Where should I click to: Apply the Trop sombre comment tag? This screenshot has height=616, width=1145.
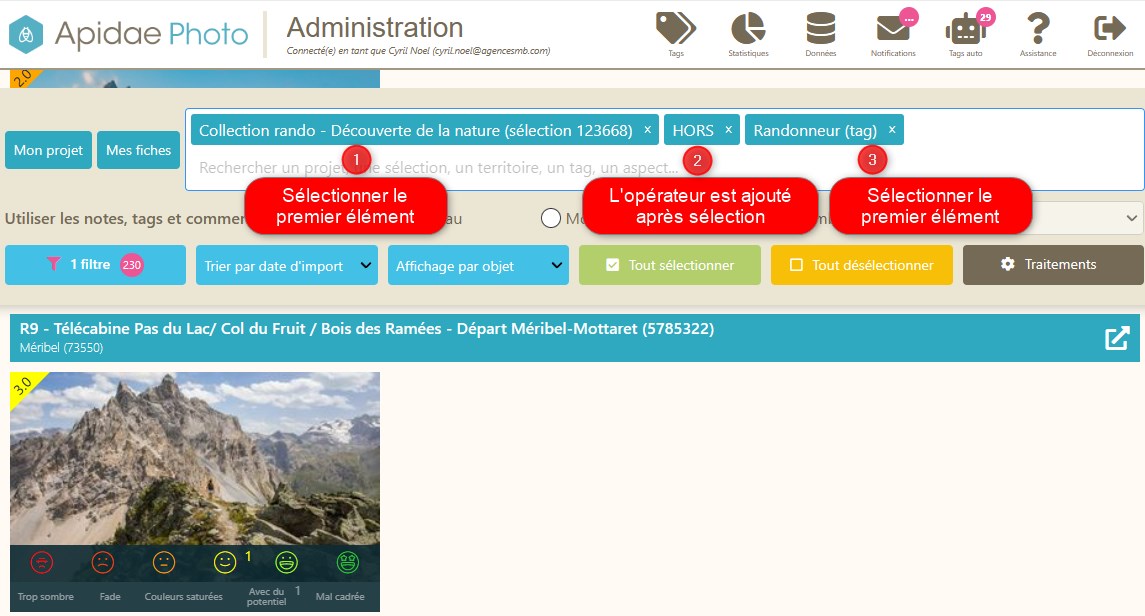tap(45, 596)
